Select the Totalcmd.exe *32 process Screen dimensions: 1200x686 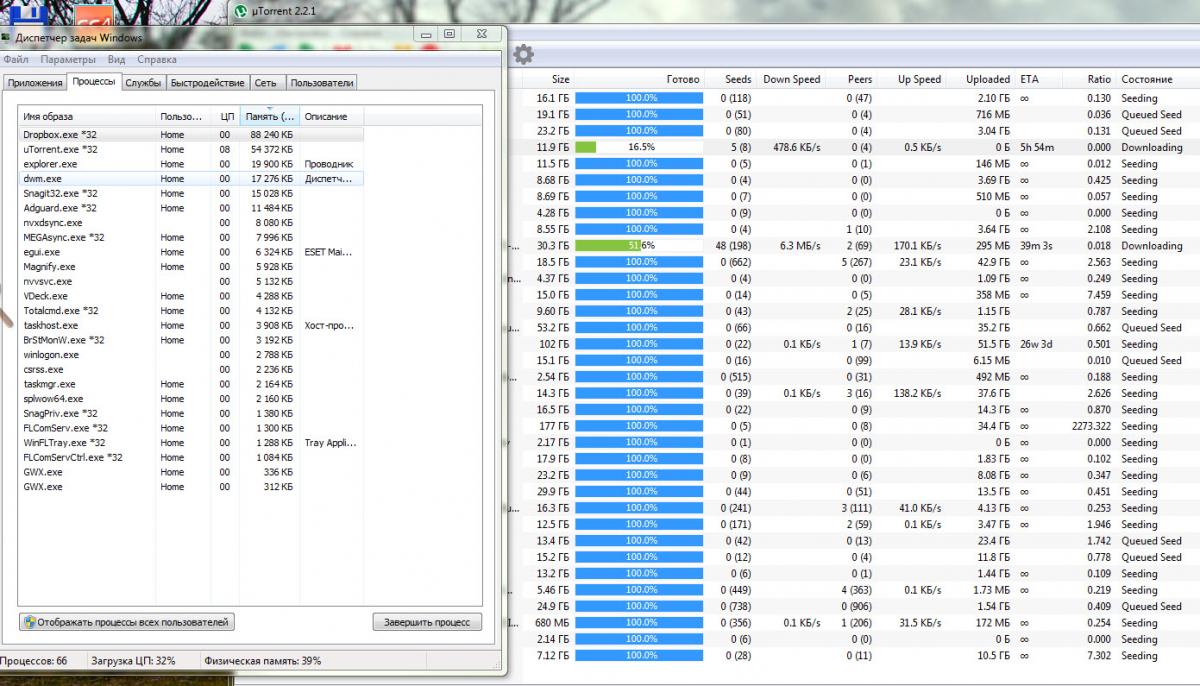pos(191,311)
